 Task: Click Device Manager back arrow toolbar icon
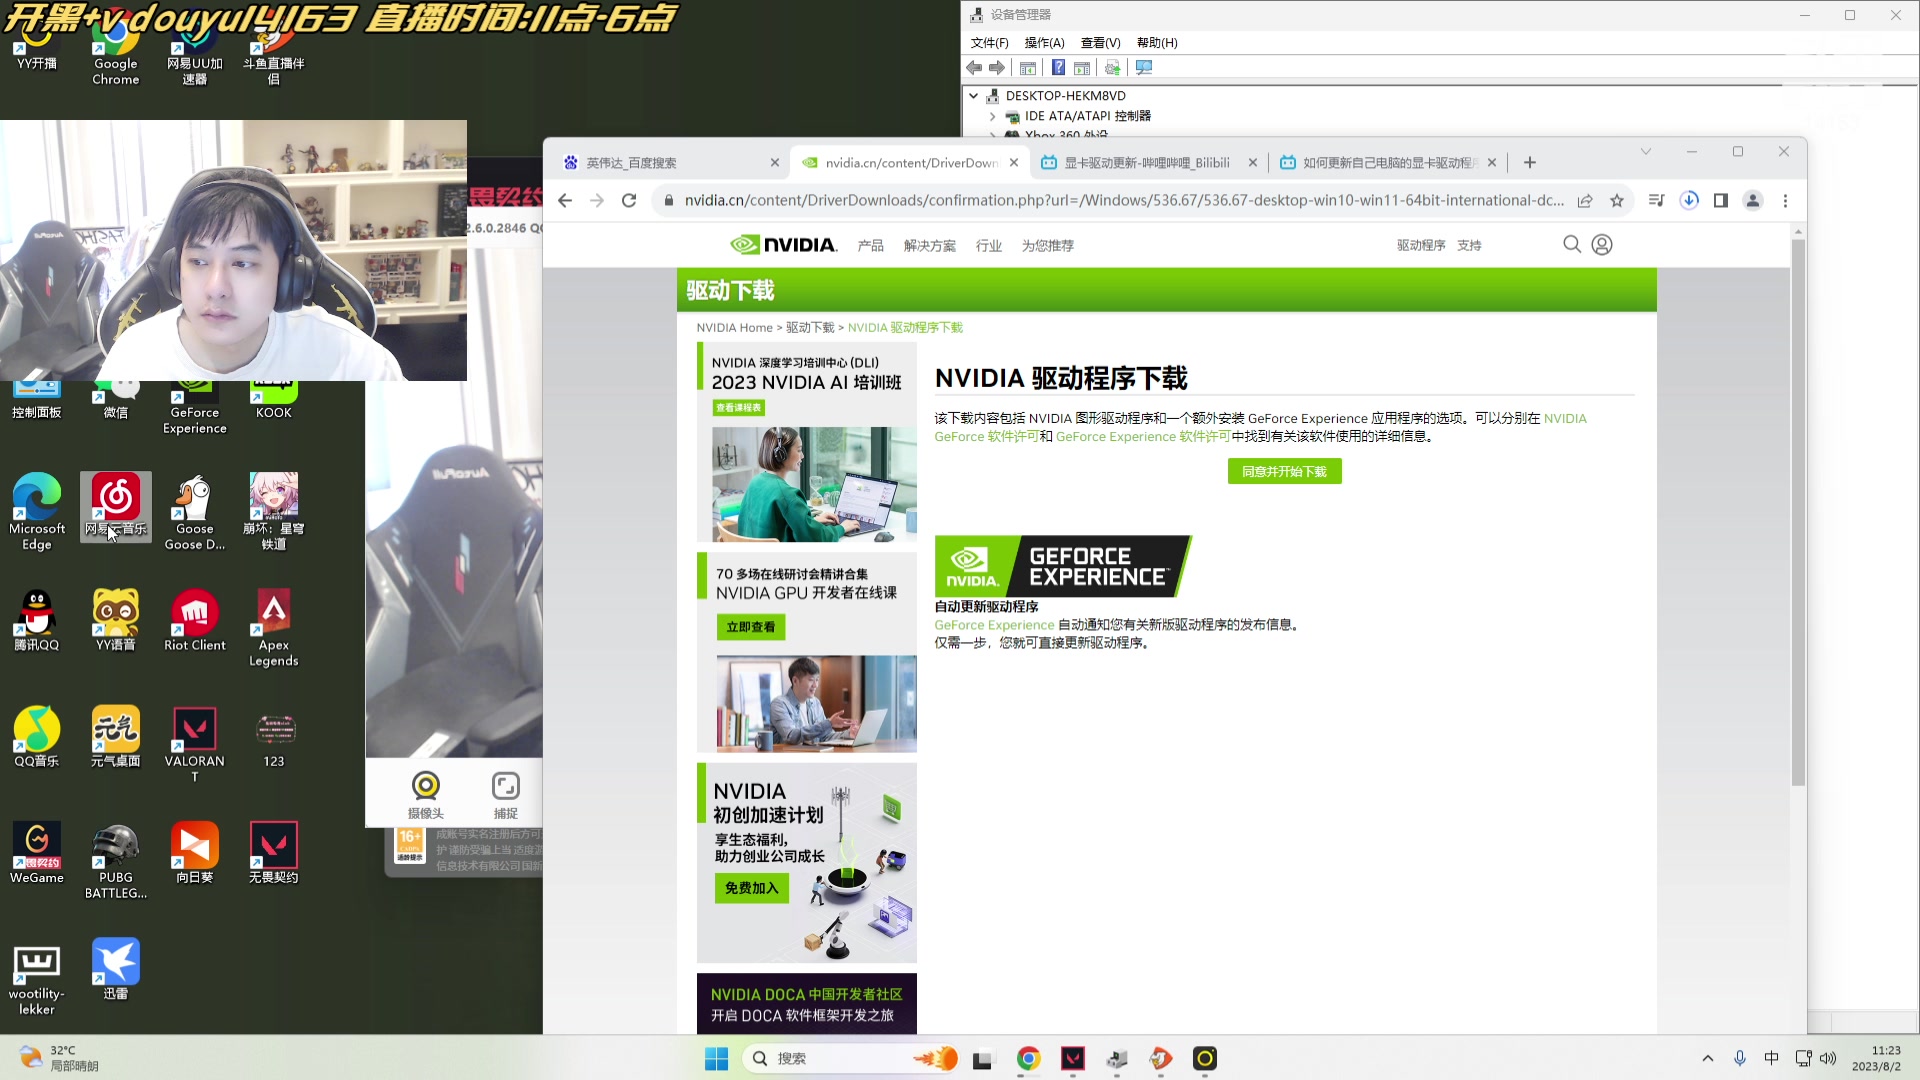pos(974,68)
